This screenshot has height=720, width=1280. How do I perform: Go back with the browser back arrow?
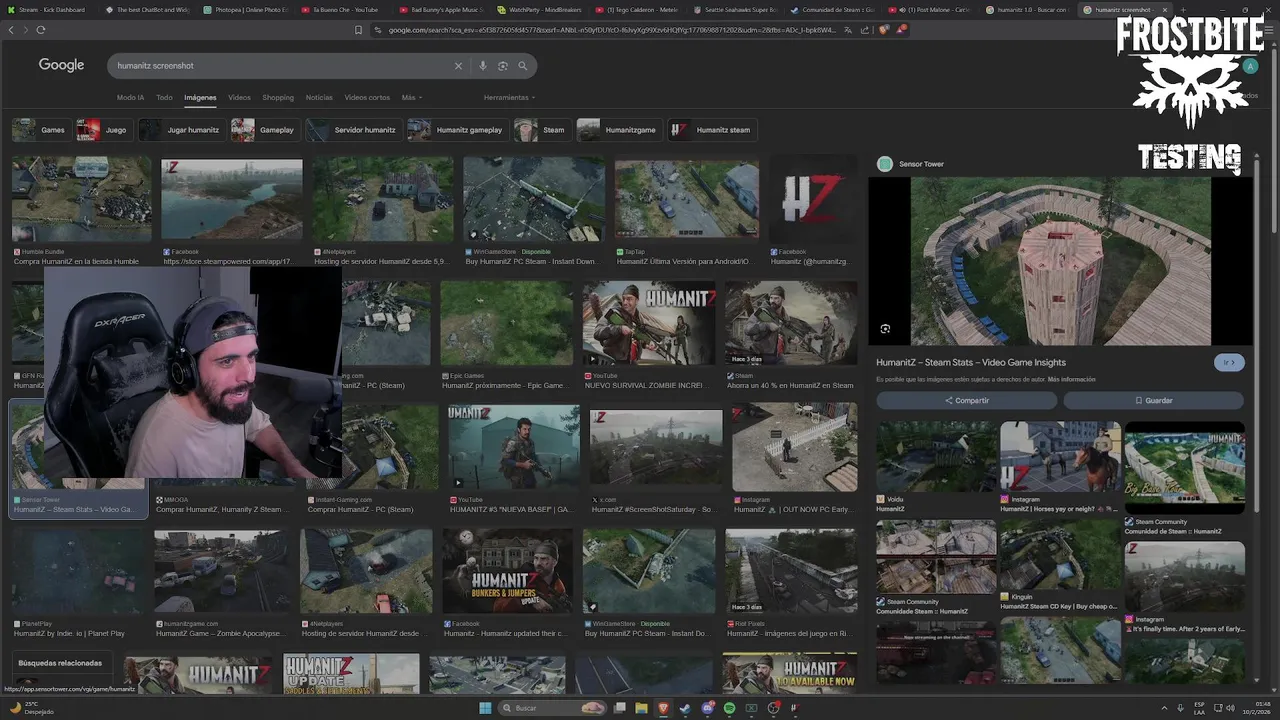pos(11,30)
